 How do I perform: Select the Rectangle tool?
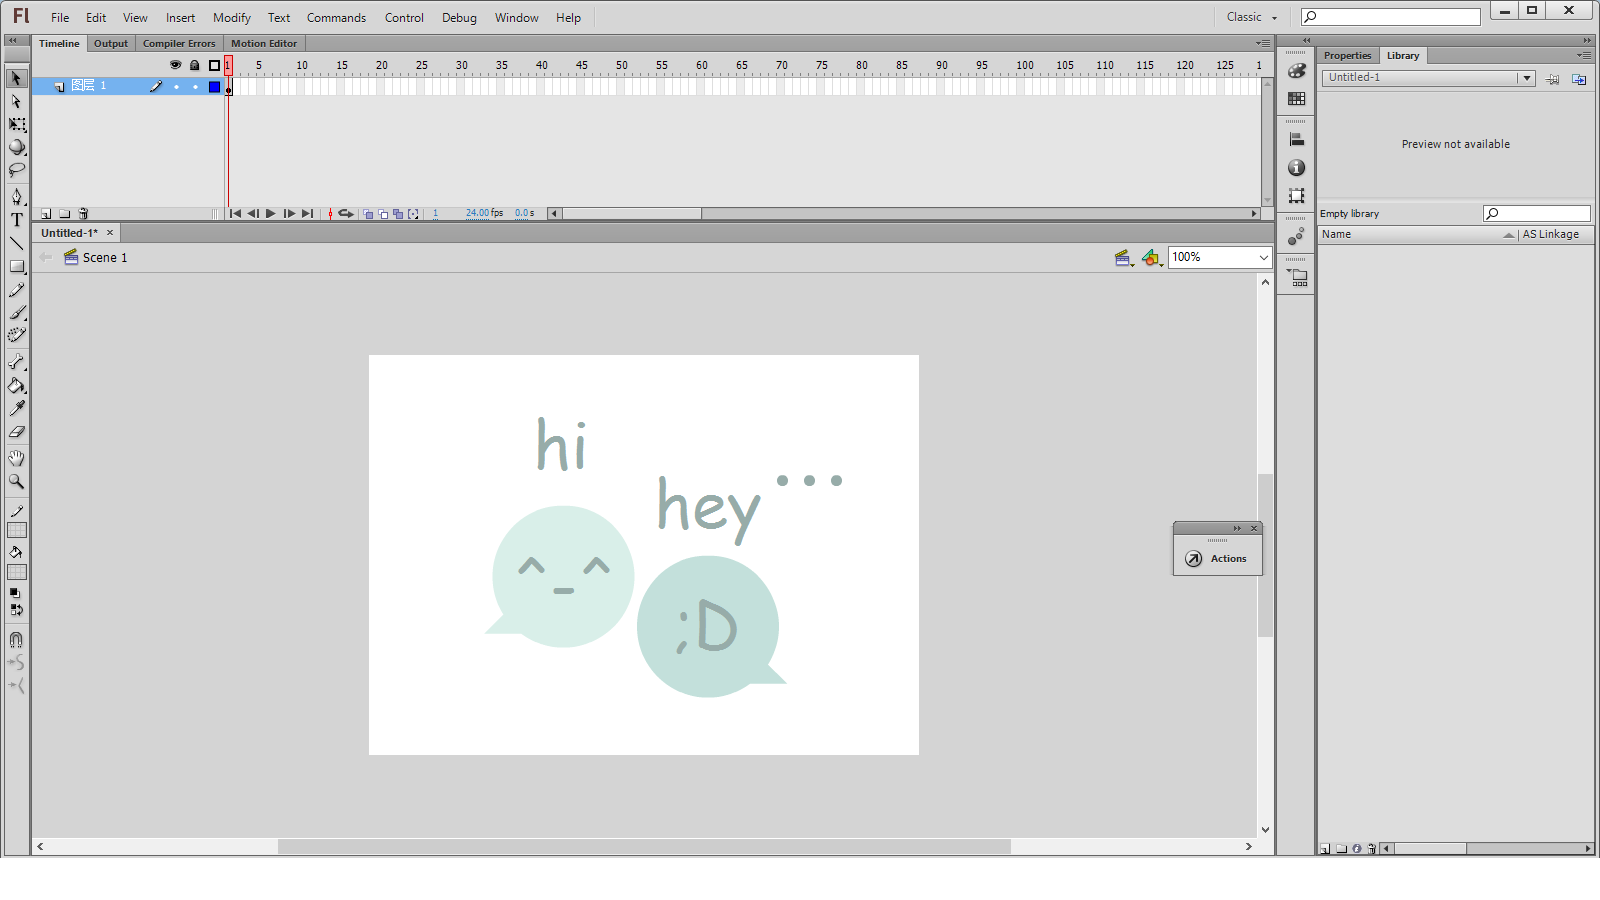(16, 267)
